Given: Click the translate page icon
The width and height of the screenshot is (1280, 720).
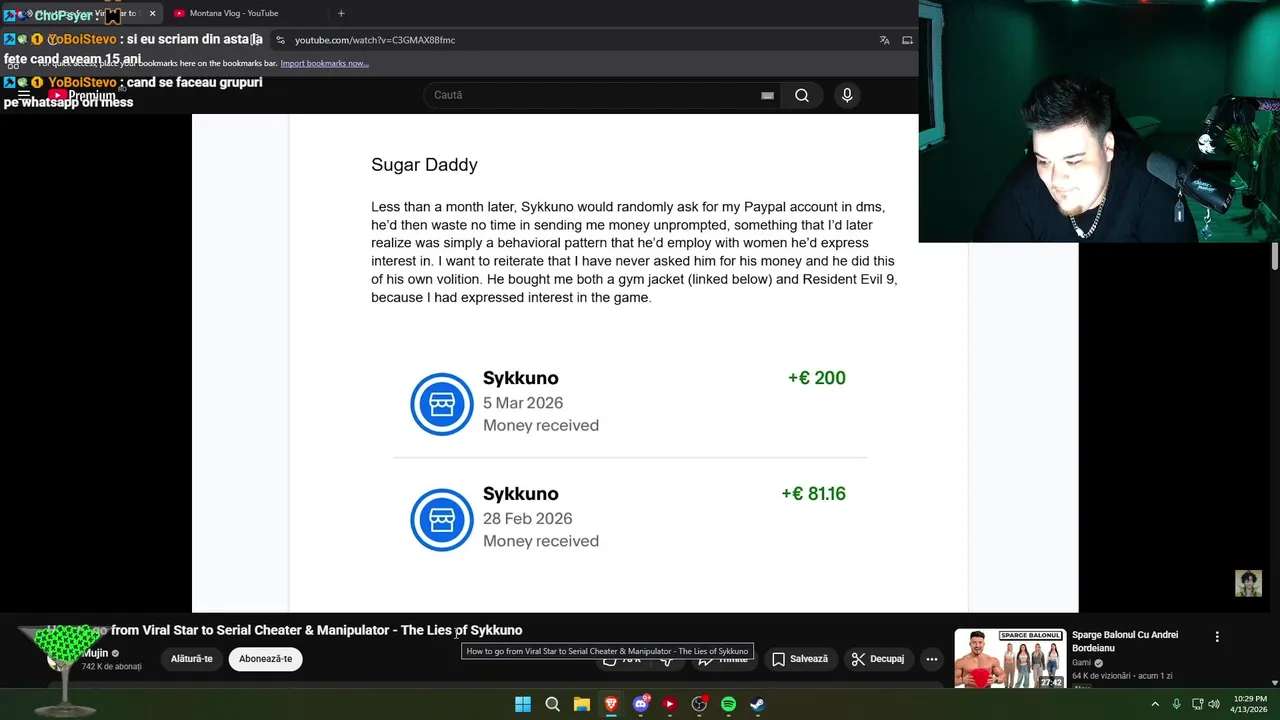Looking at the screenshot, I should point(884,40).
